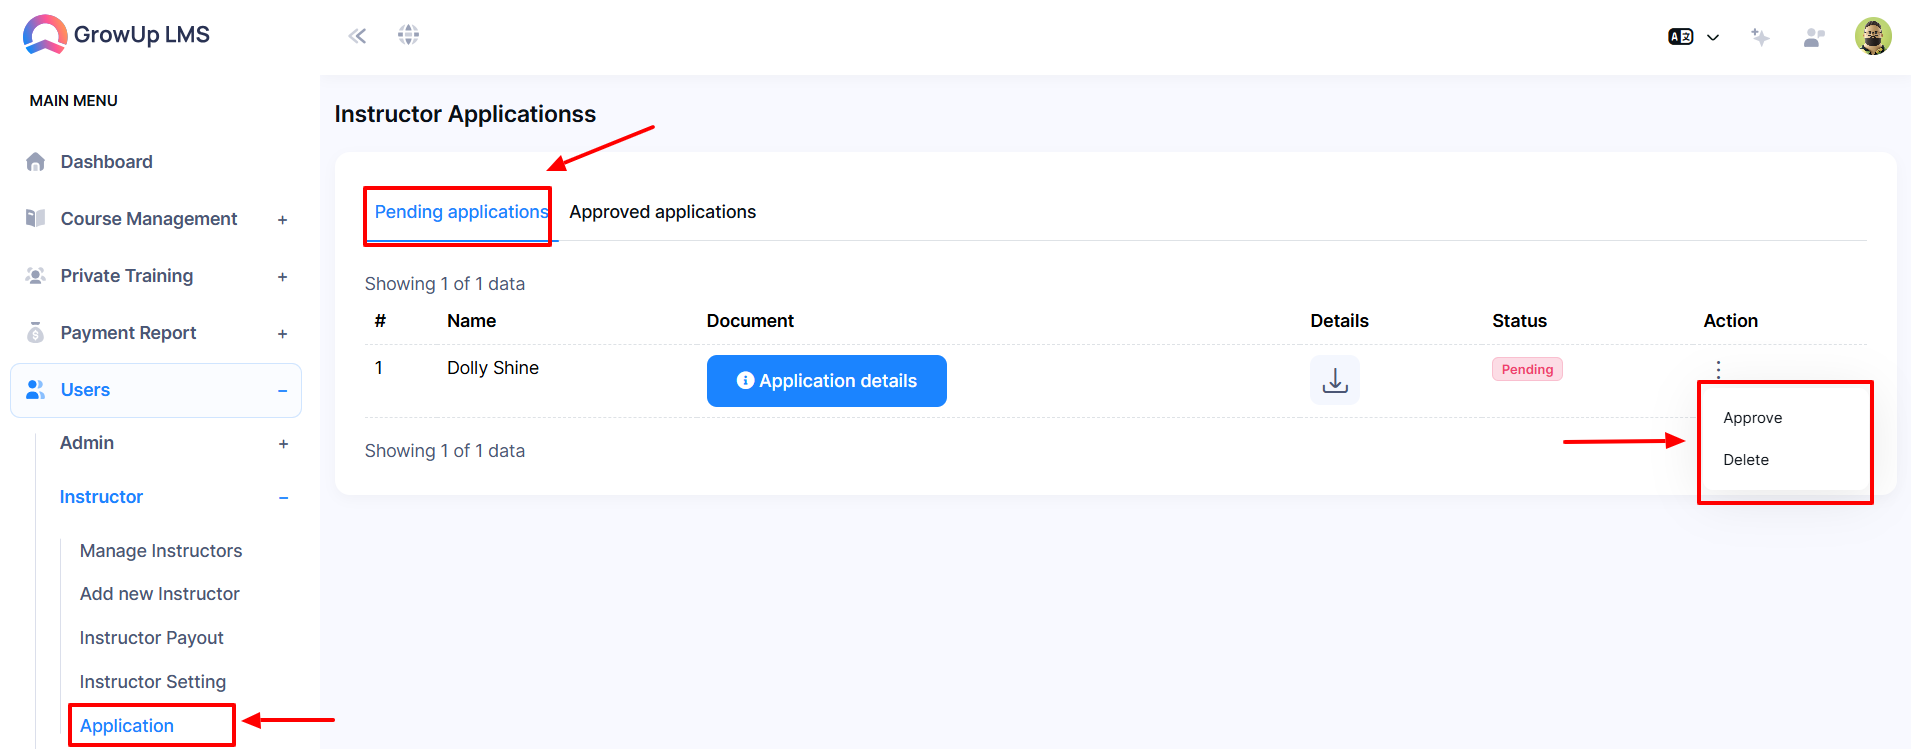The image size is (1911, 749).
Task: Open the language translate icon menu
Action: tap(1693, 37)
